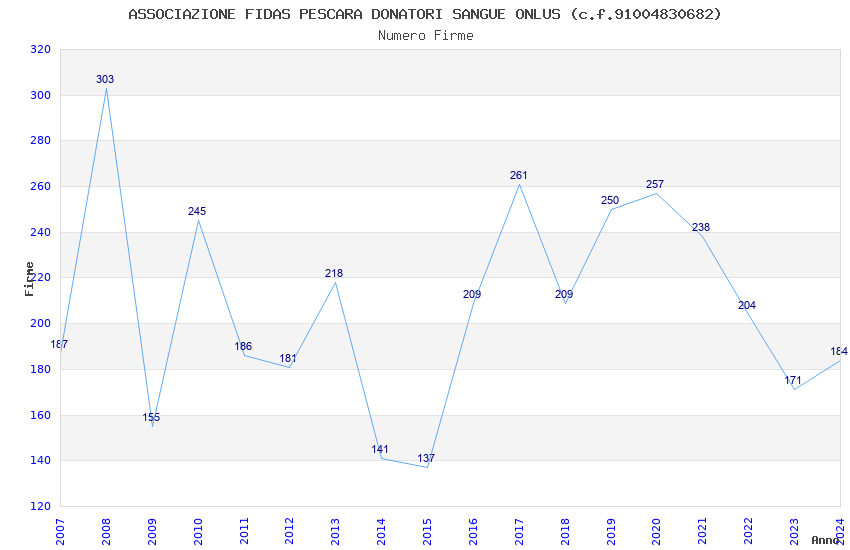Click the 2019 year label on x-axis
Image resolution: width=850 pixels, height=550 pixels.
pyautogui.click(x=611, y=532)
